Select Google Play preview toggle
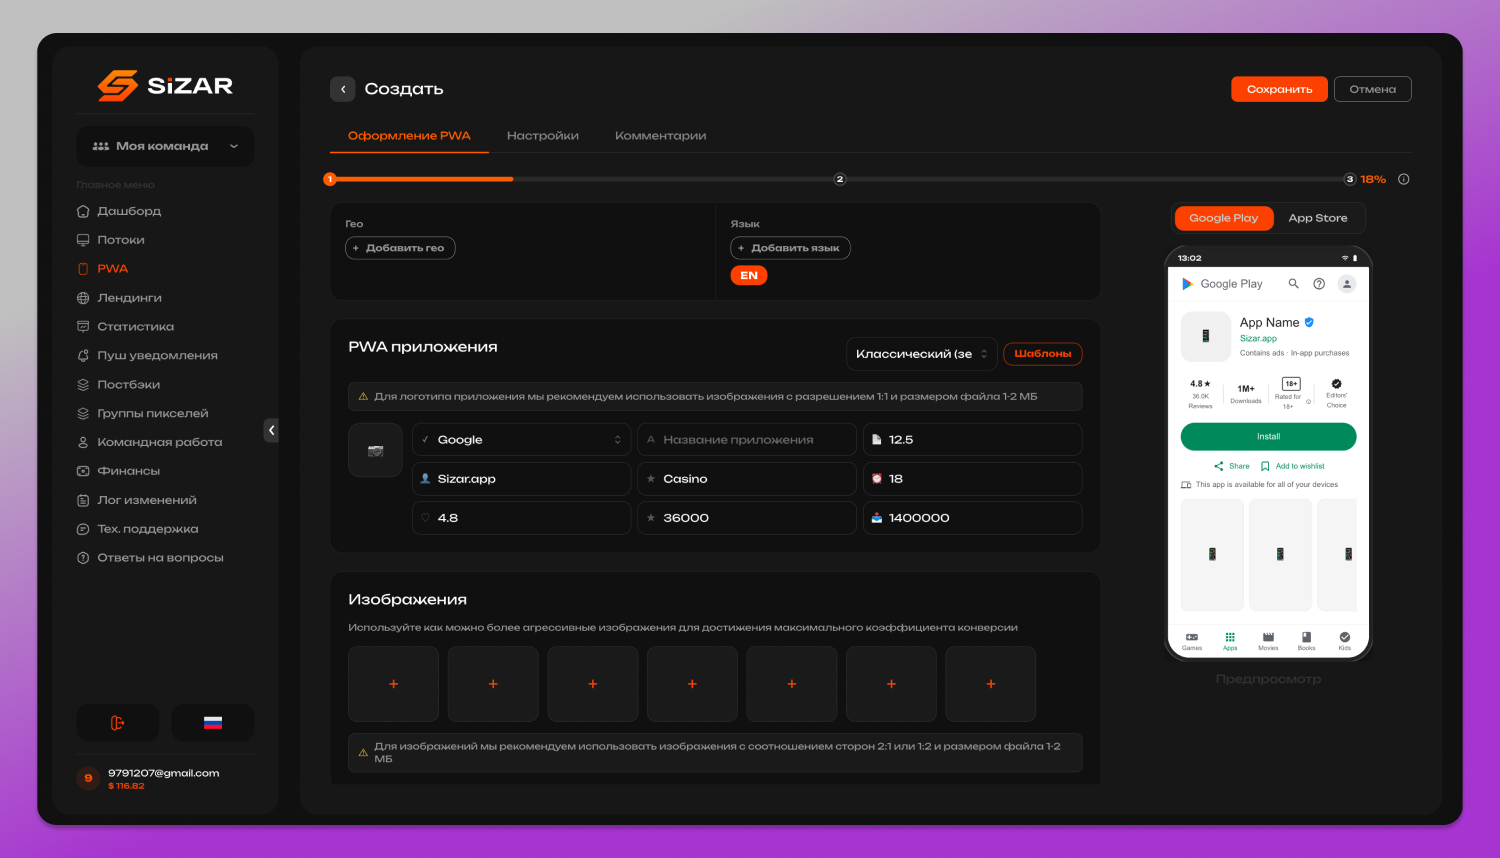The width and height of the screenshot is (1500, 858). (1224, 218)
